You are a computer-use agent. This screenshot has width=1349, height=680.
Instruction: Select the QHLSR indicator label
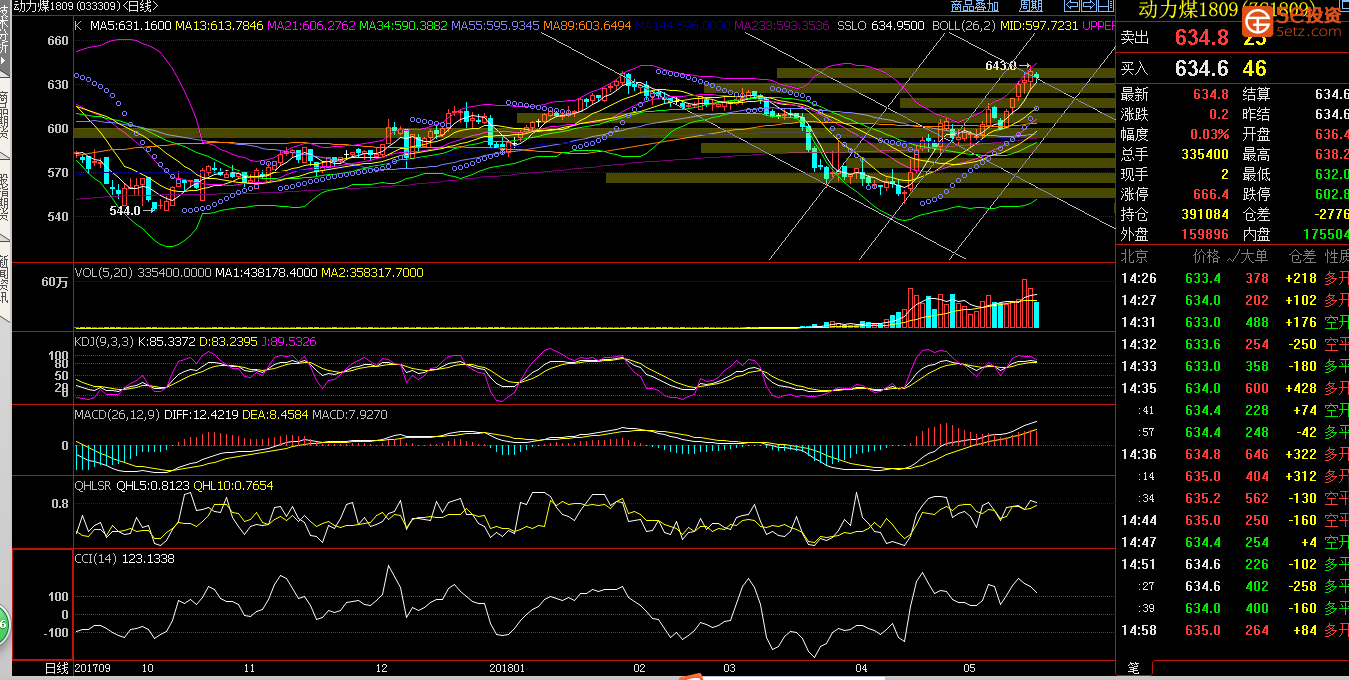(94, 486)
